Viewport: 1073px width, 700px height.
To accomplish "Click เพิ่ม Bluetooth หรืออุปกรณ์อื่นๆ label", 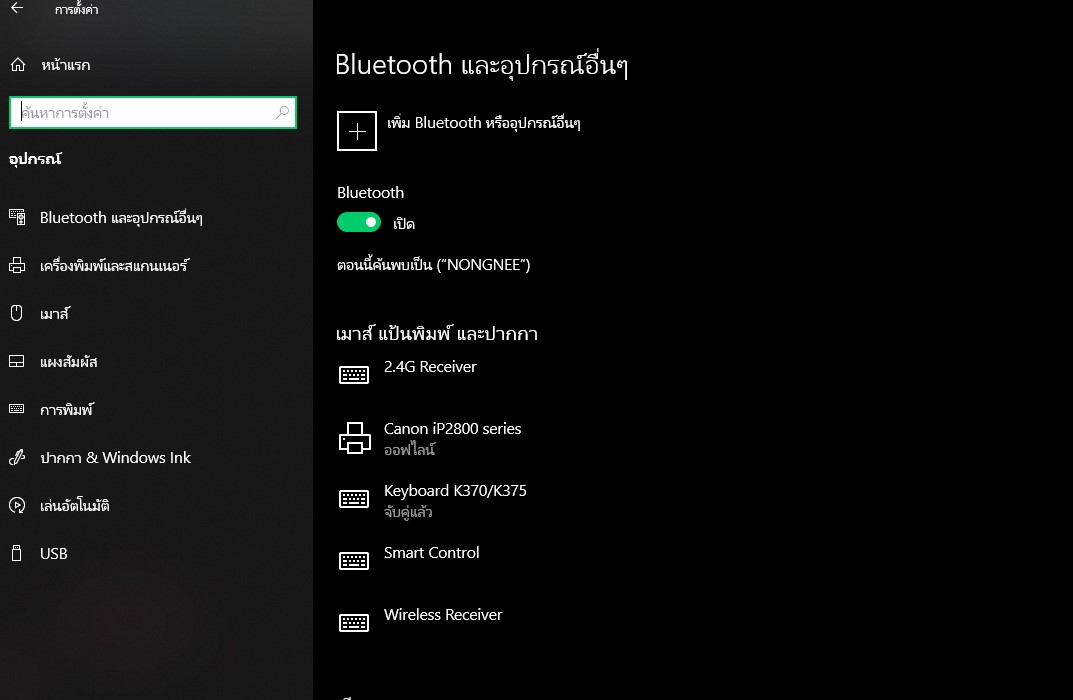I will tap(484, 123).
